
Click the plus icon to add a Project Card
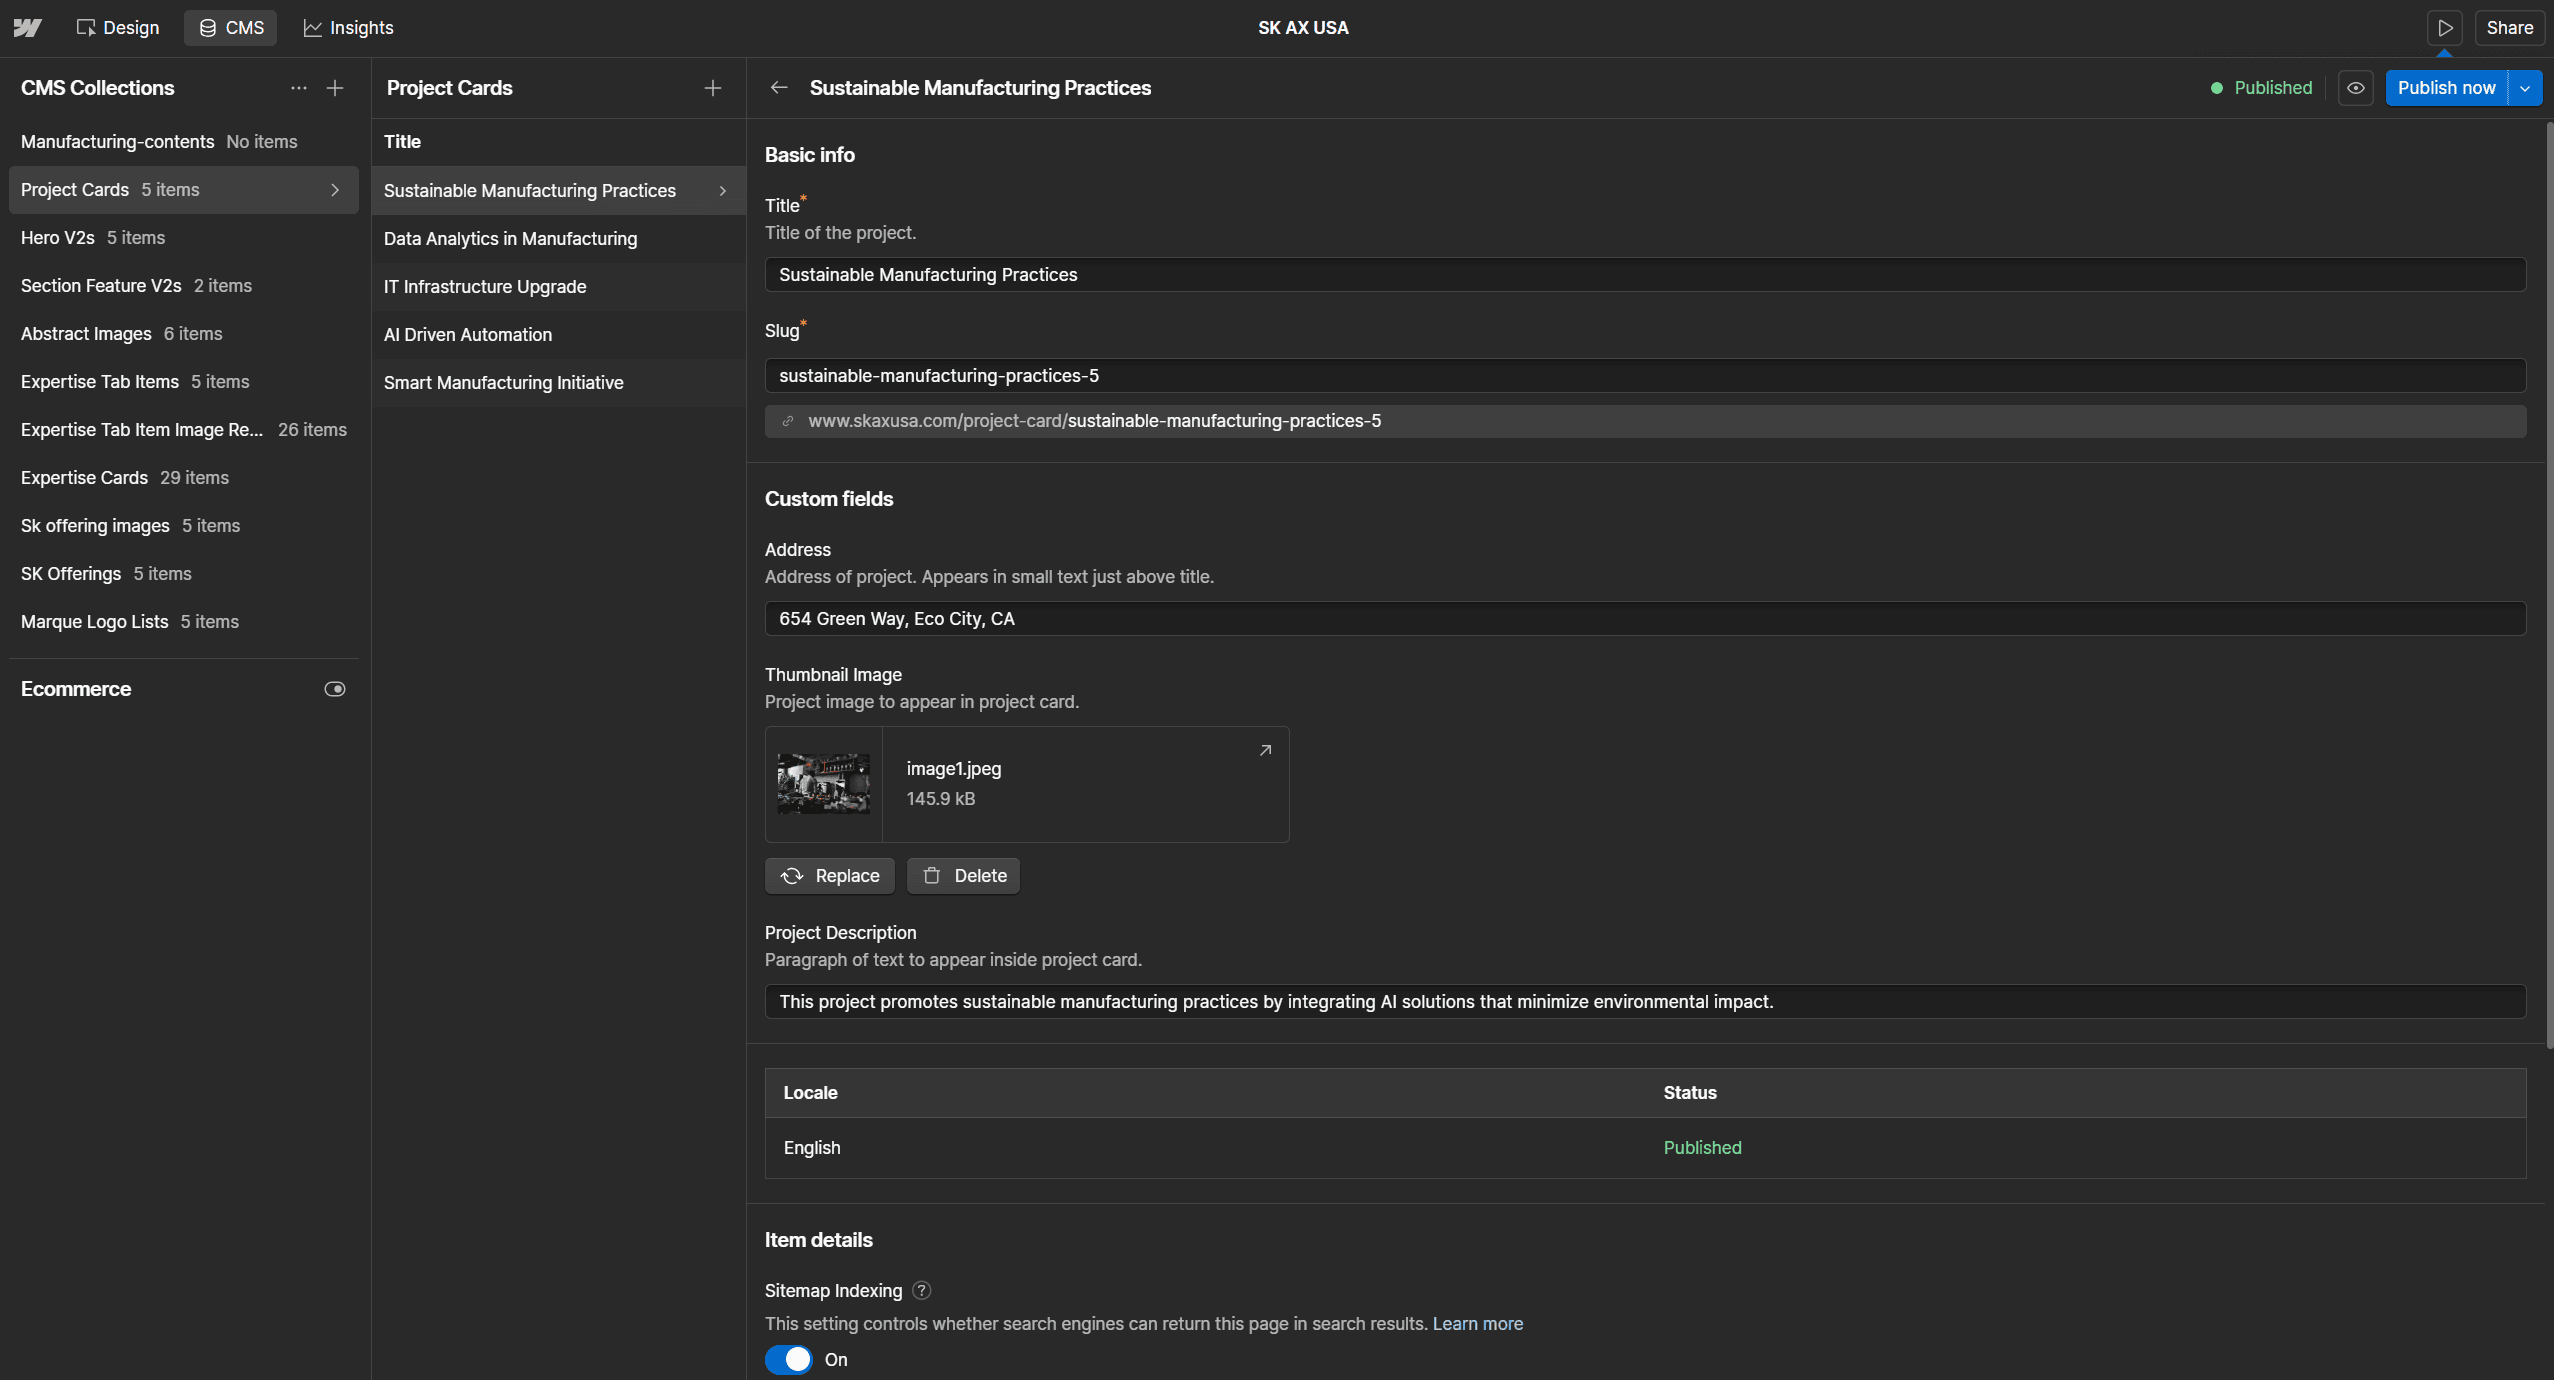(x=712, y=88)
